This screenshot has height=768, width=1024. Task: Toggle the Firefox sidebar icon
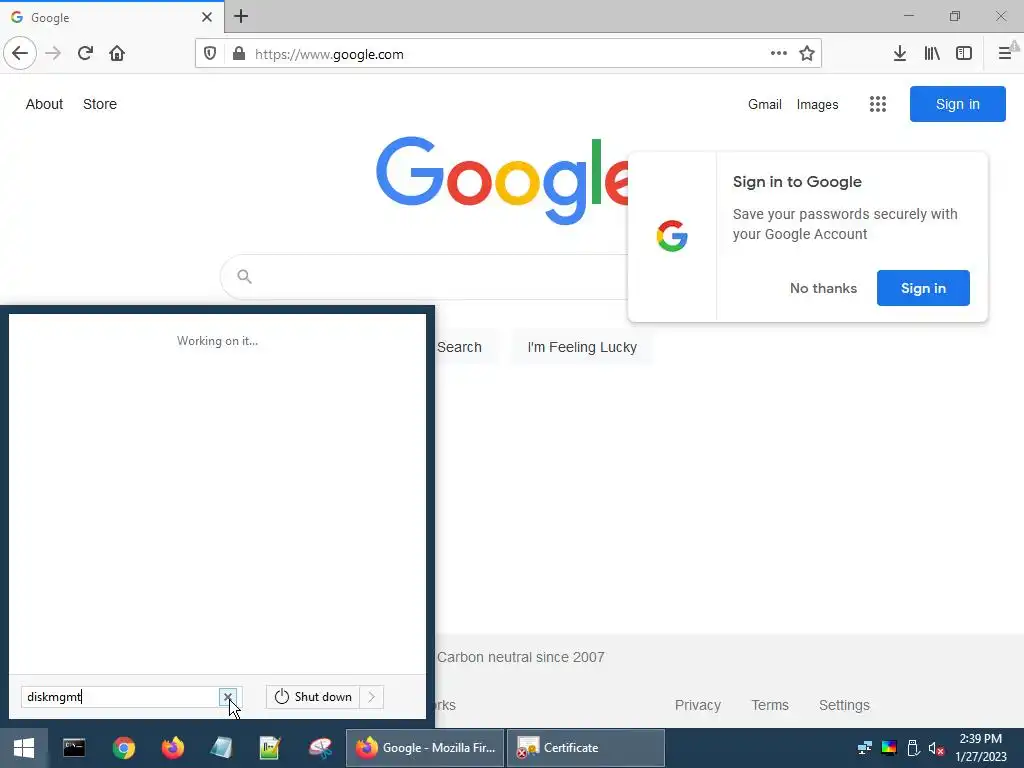[964, 54]
